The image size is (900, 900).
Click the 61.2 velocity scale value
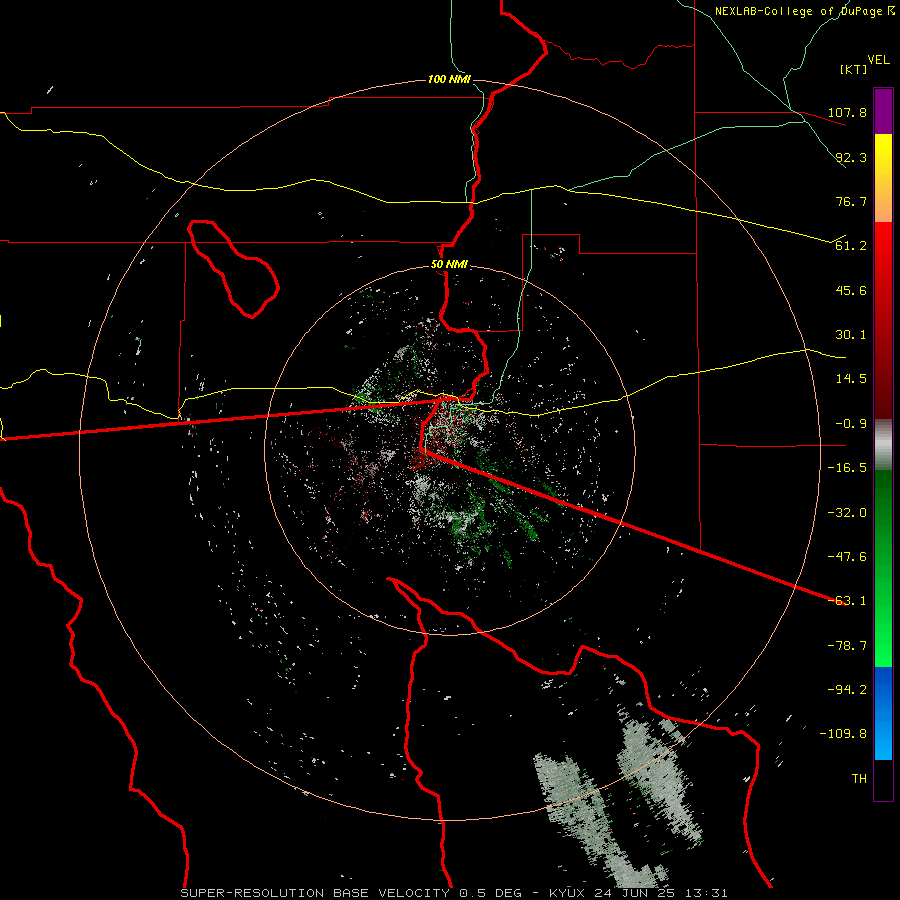coord(851,246)
